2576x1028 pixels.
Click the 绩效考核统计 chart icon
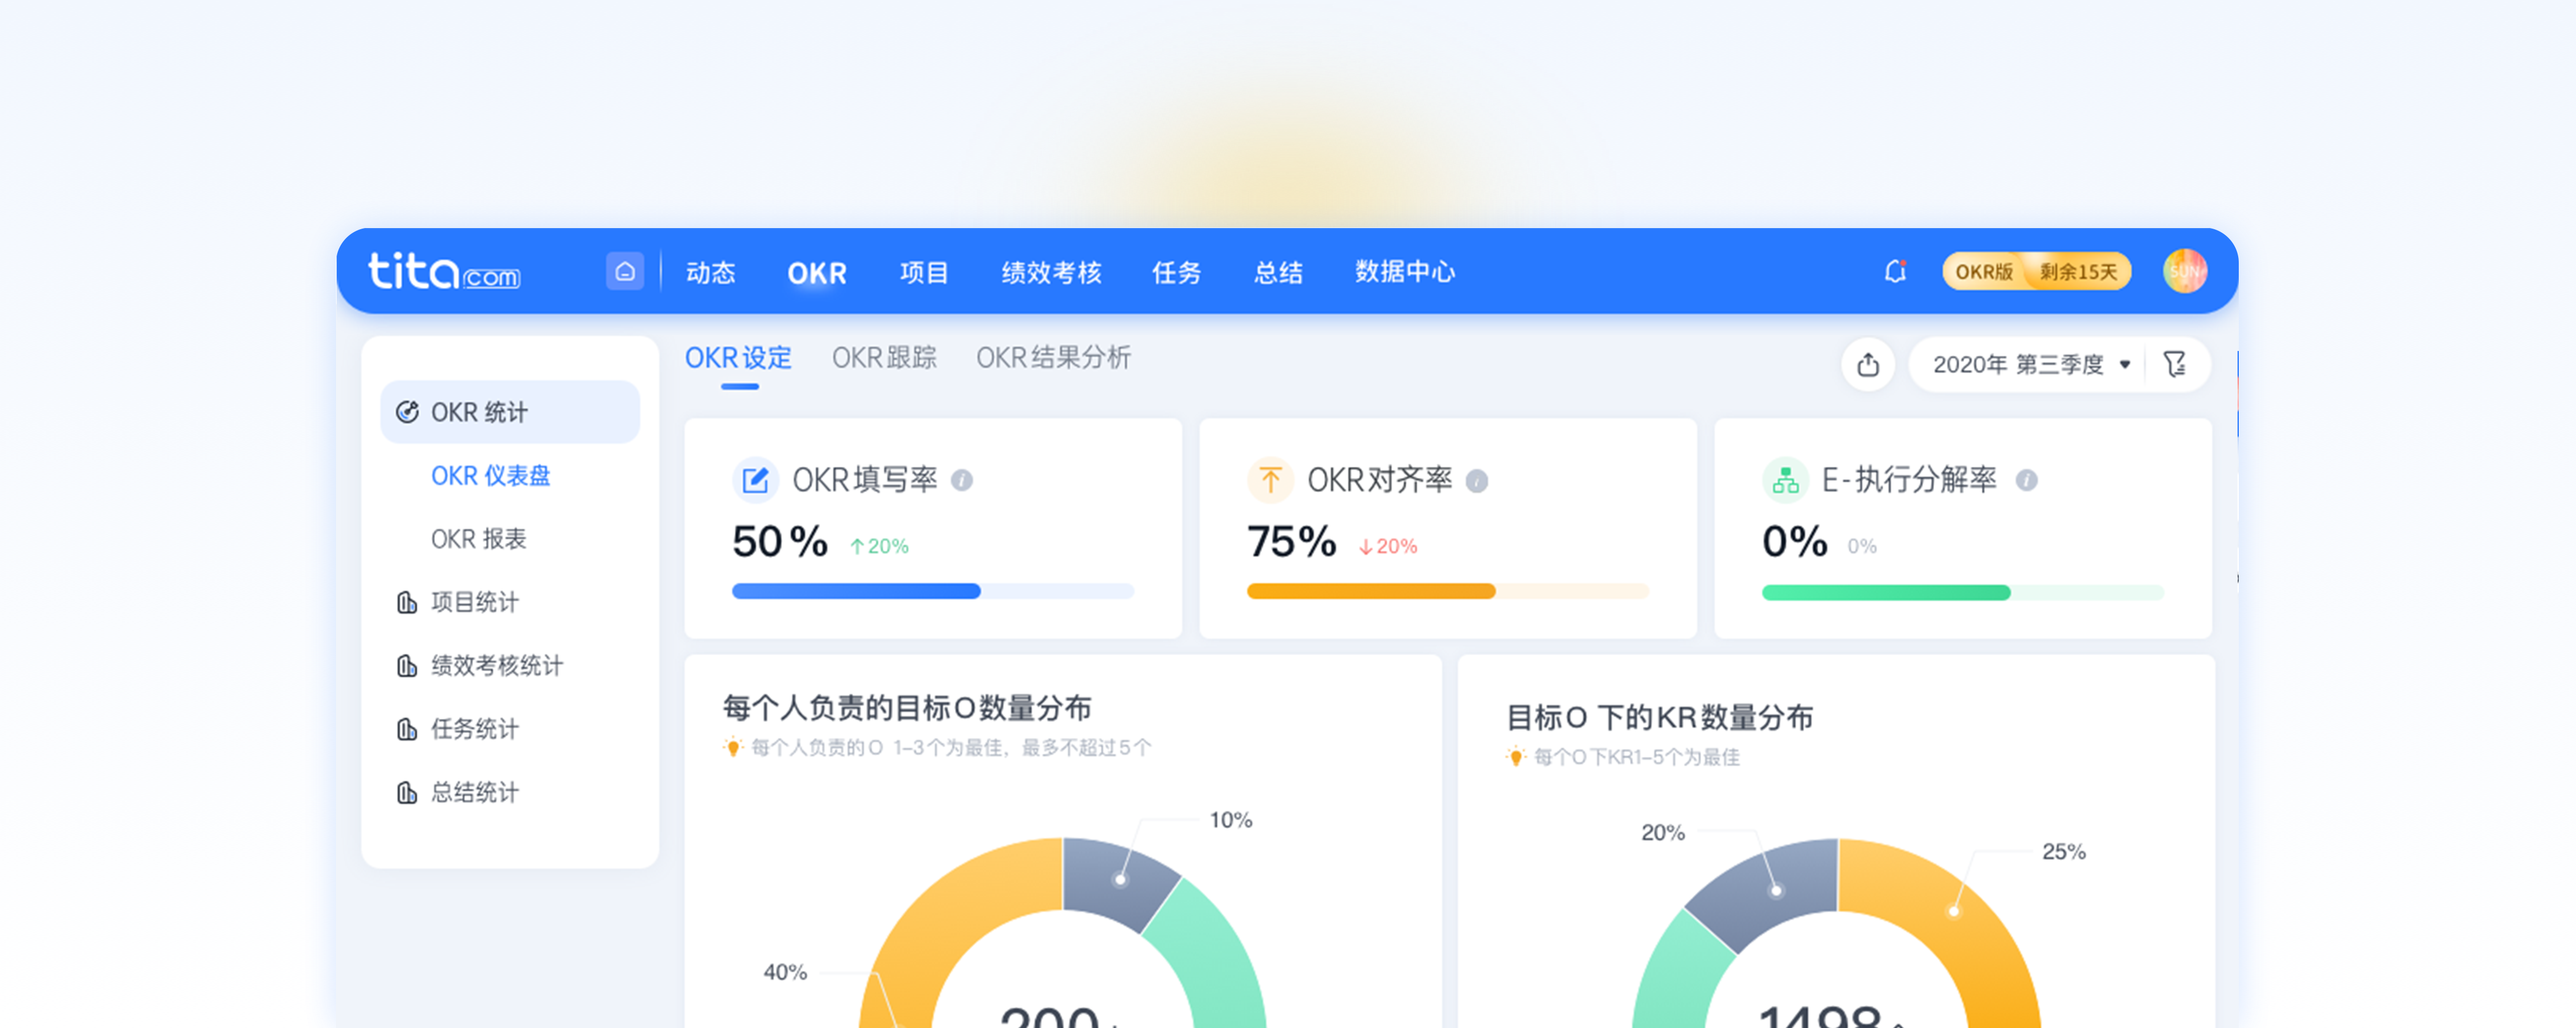pyautogui.click(x=406, y=665)
